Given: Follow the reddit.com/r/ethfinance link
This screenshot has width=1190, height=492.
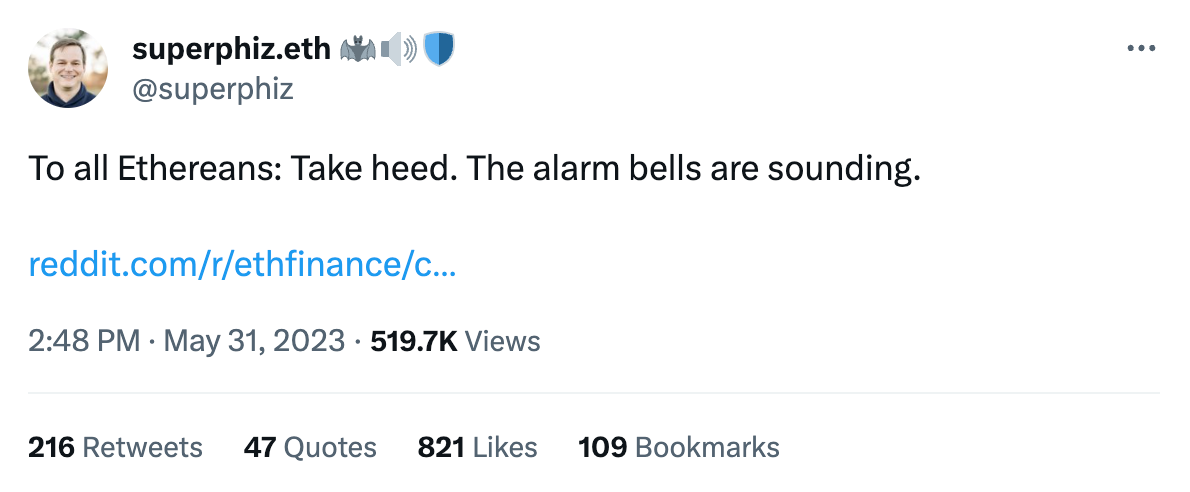Looking at the screenshot, I should point(243,265).
